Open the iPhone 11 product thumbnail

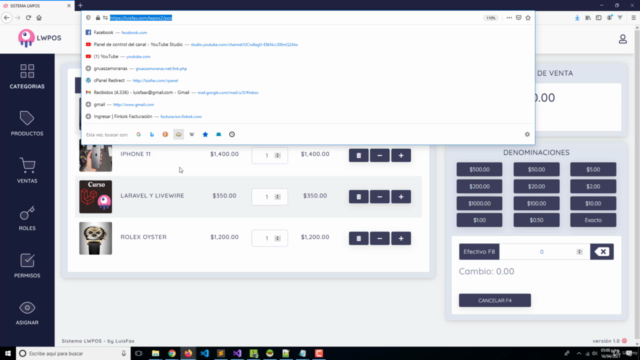96,156
